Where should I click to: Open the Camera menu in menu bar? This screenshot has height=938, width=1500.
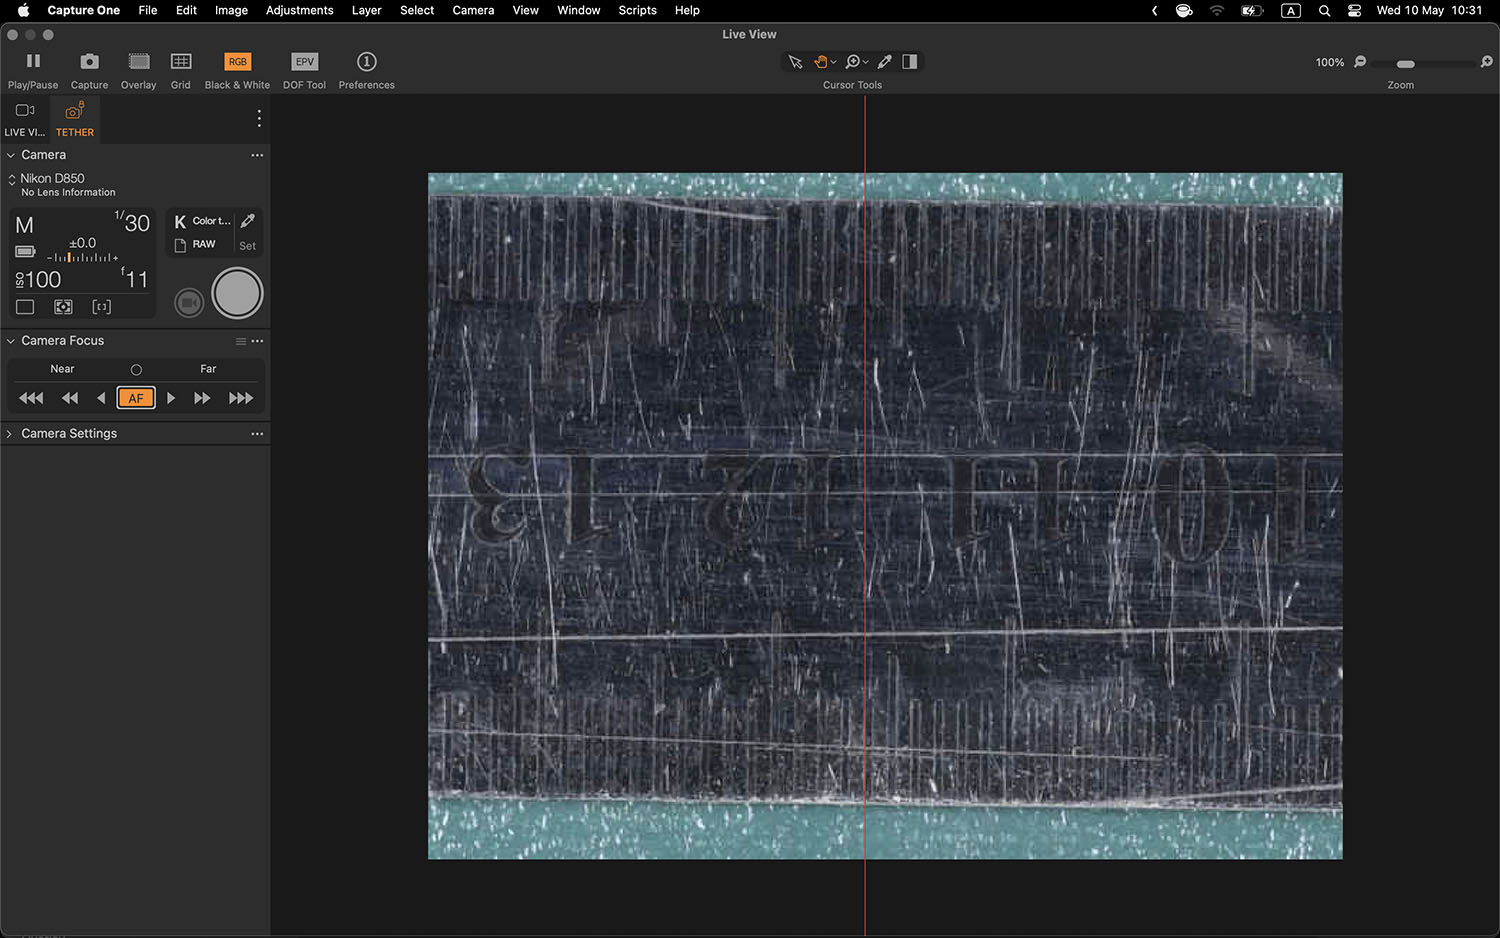pos(473,10)
